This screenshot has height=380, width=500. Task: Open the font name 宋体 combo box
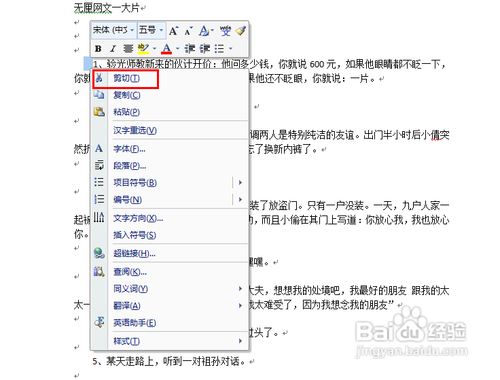pos(113,30)
